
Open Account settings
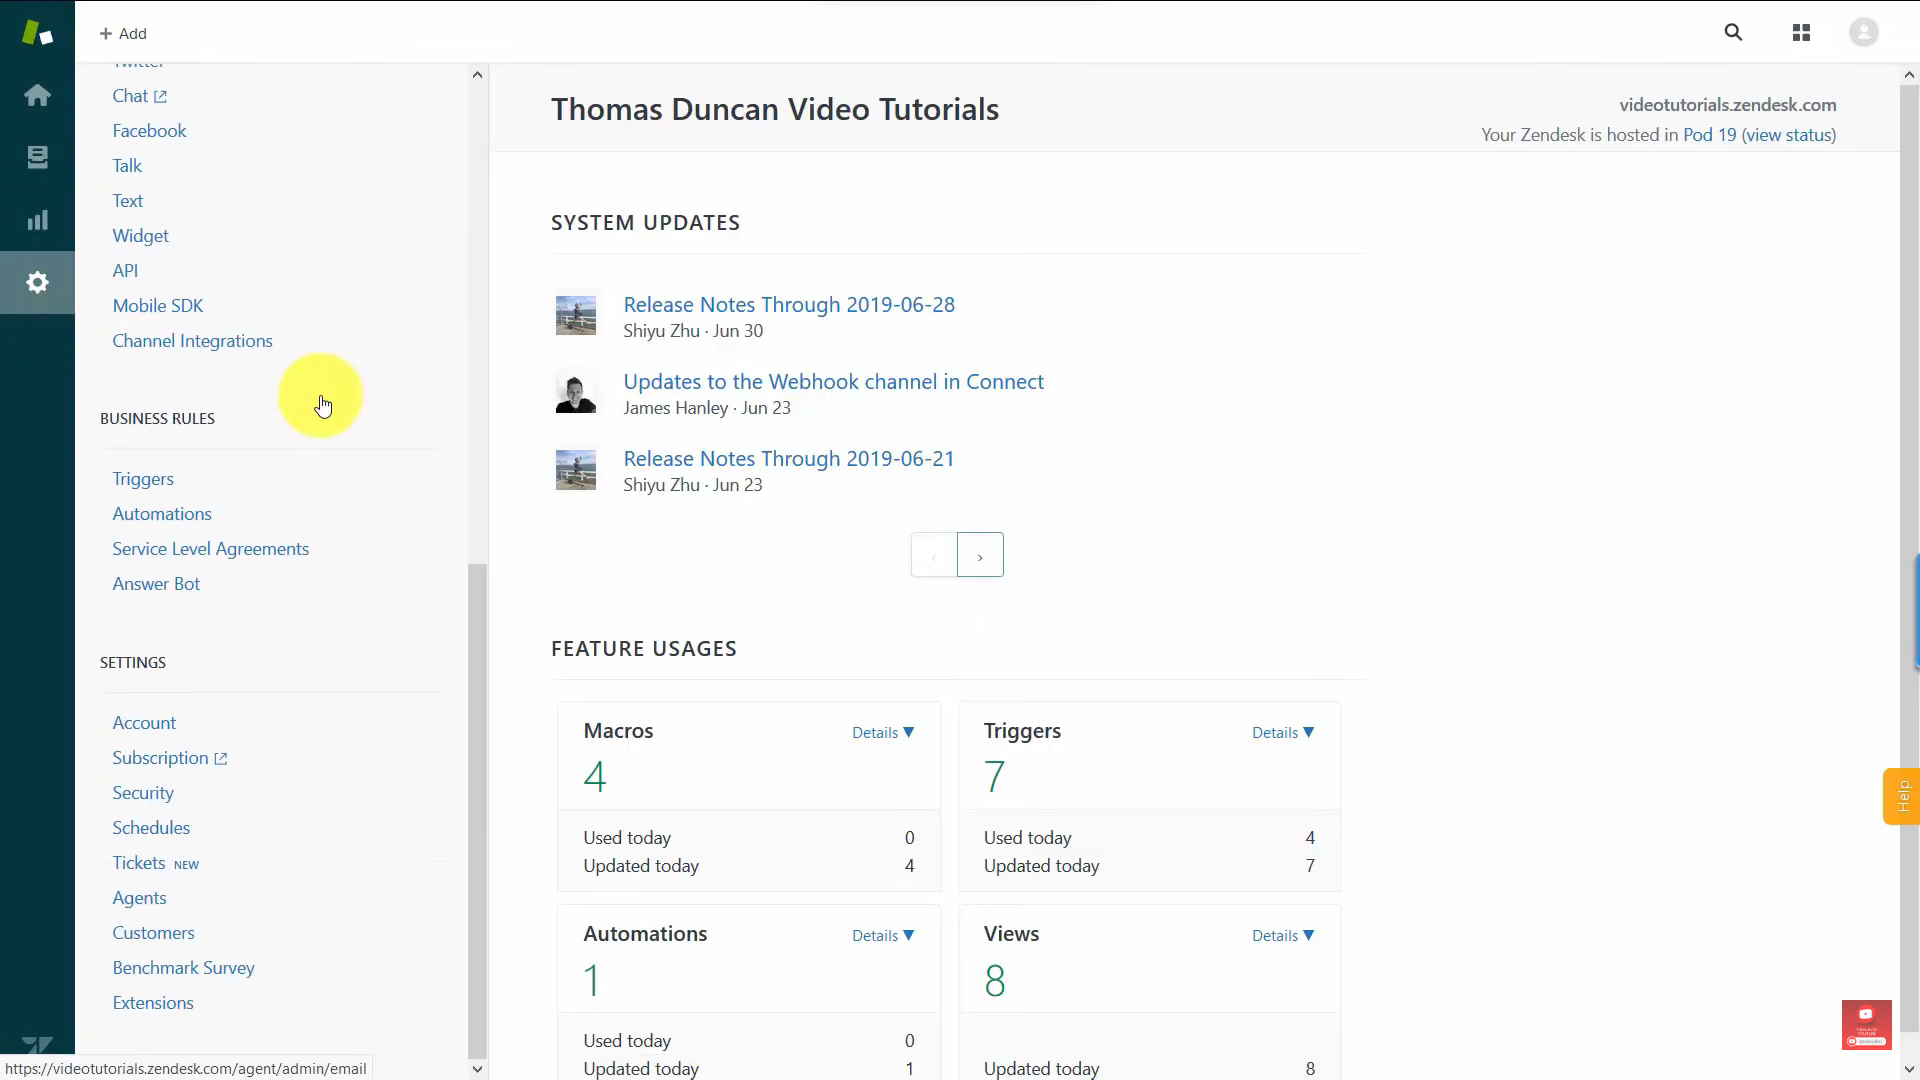144,723
